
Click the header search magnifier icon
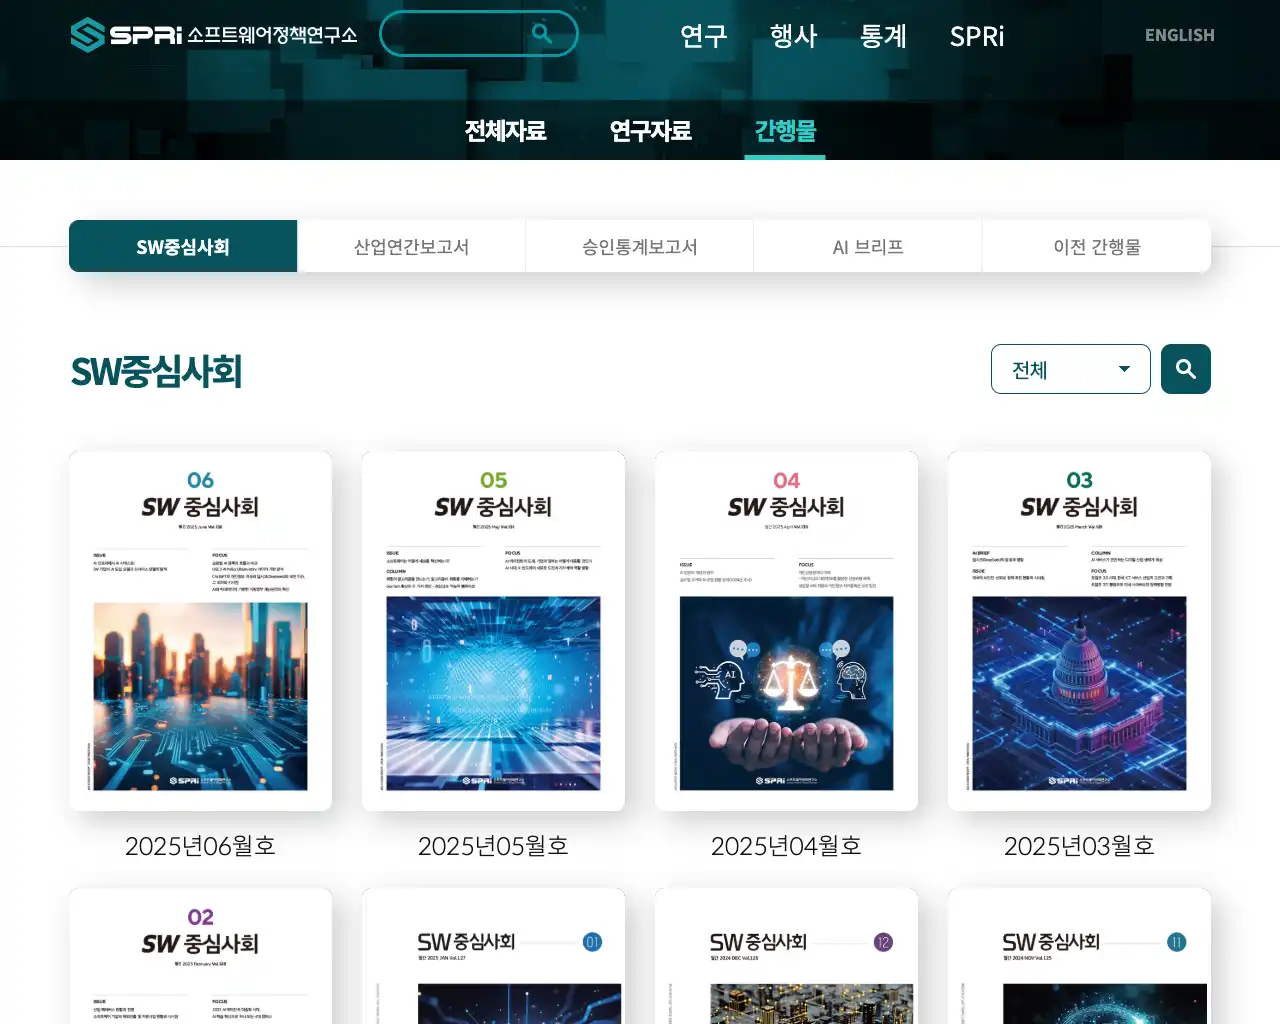point(542,33)
